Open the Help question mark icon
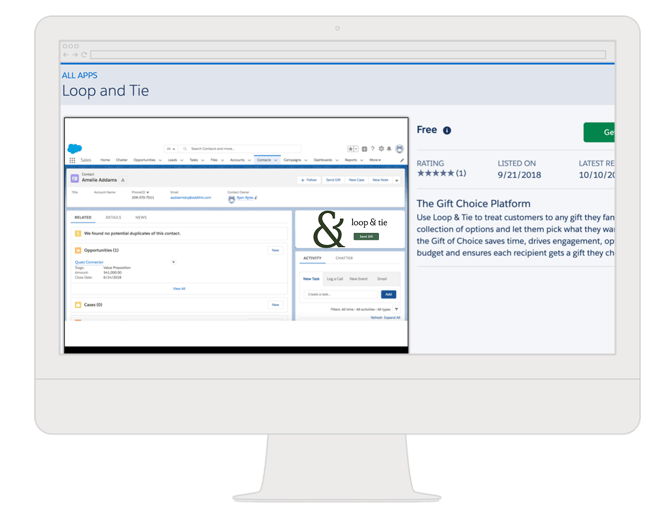 pyautogui.click(x=373, y=149)
